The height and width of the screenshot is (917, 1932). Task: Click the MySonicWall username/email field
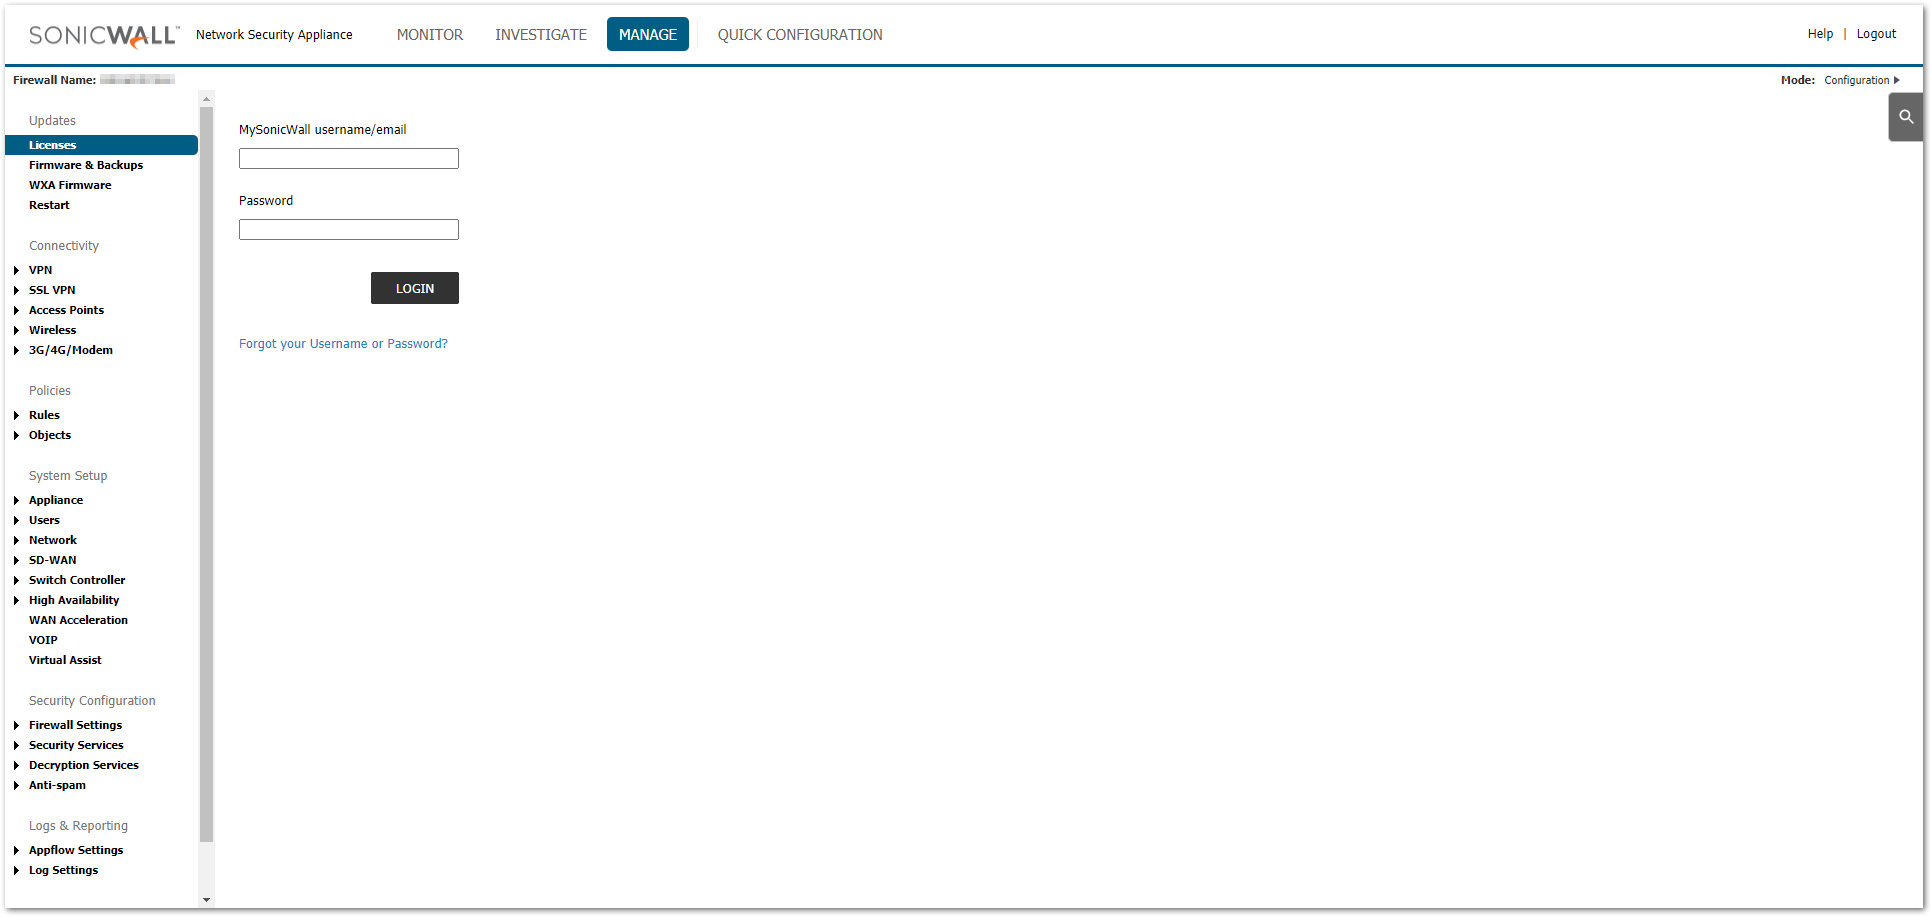[x=348, y=159]
